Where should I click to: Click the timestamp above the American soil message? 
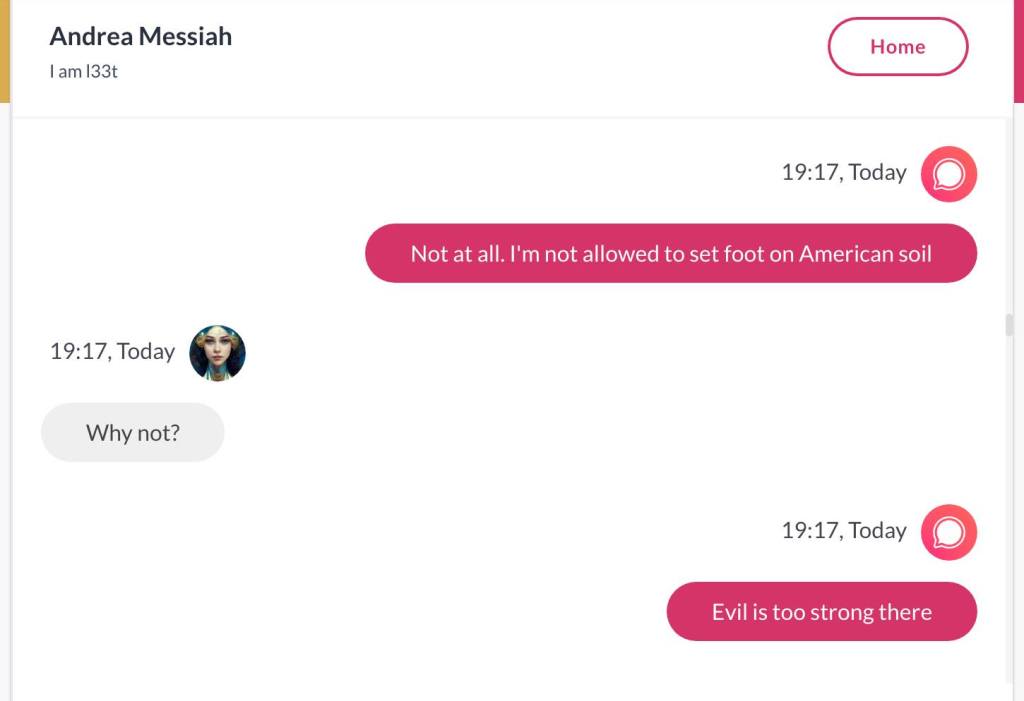[x=843, y=172]
